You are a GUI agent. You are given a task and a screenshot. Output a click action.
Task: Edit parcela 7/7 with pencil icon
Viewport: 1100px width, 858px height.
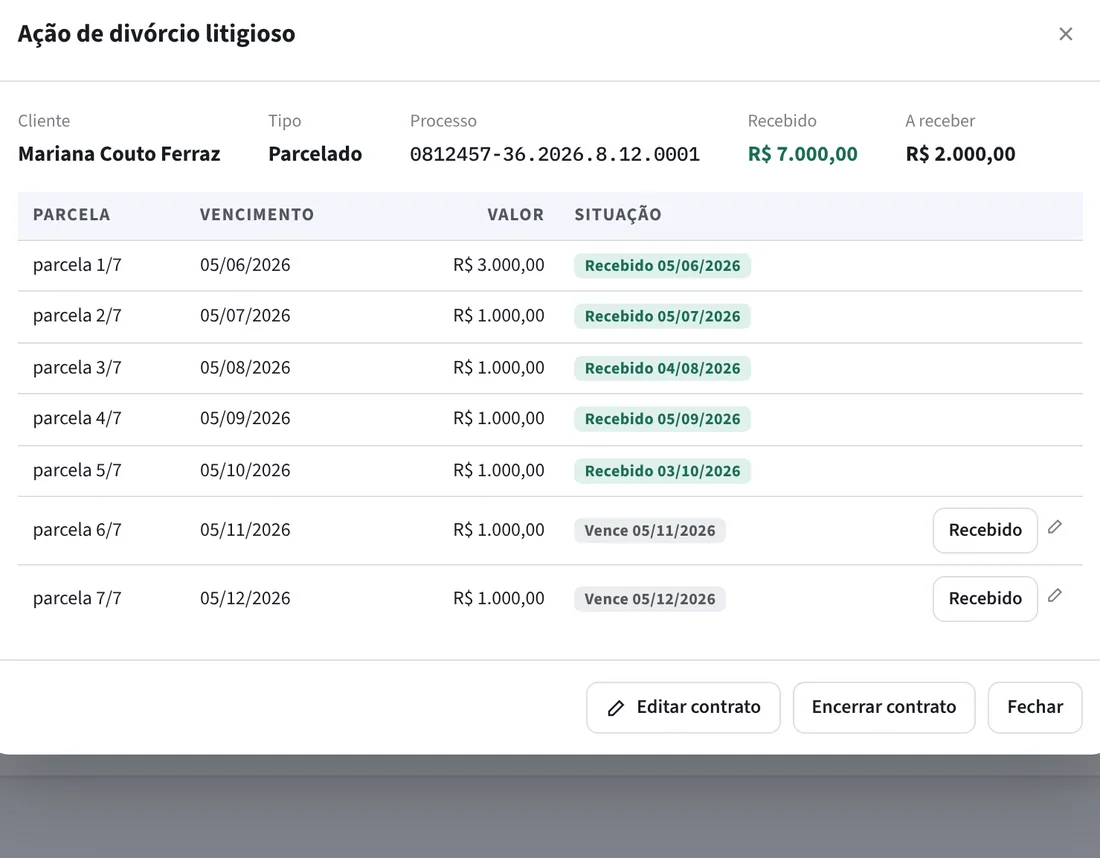pyautogui.click(x=1054, y=596)
